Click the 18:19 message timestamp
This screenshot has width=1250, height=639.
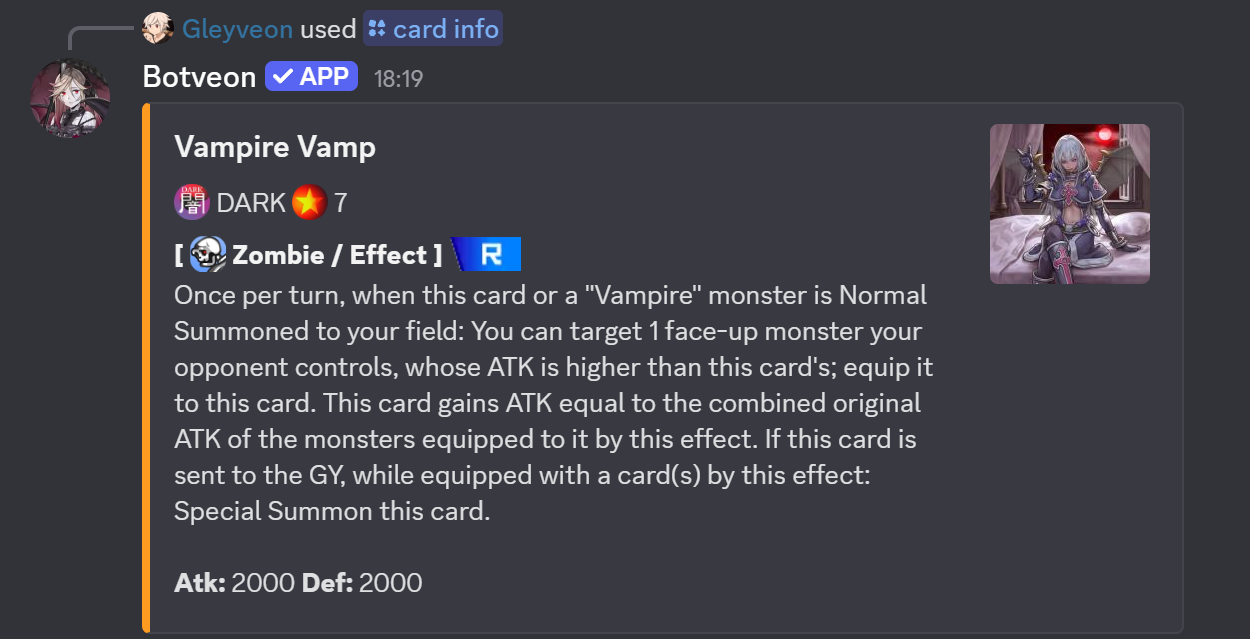coord(398,78)
